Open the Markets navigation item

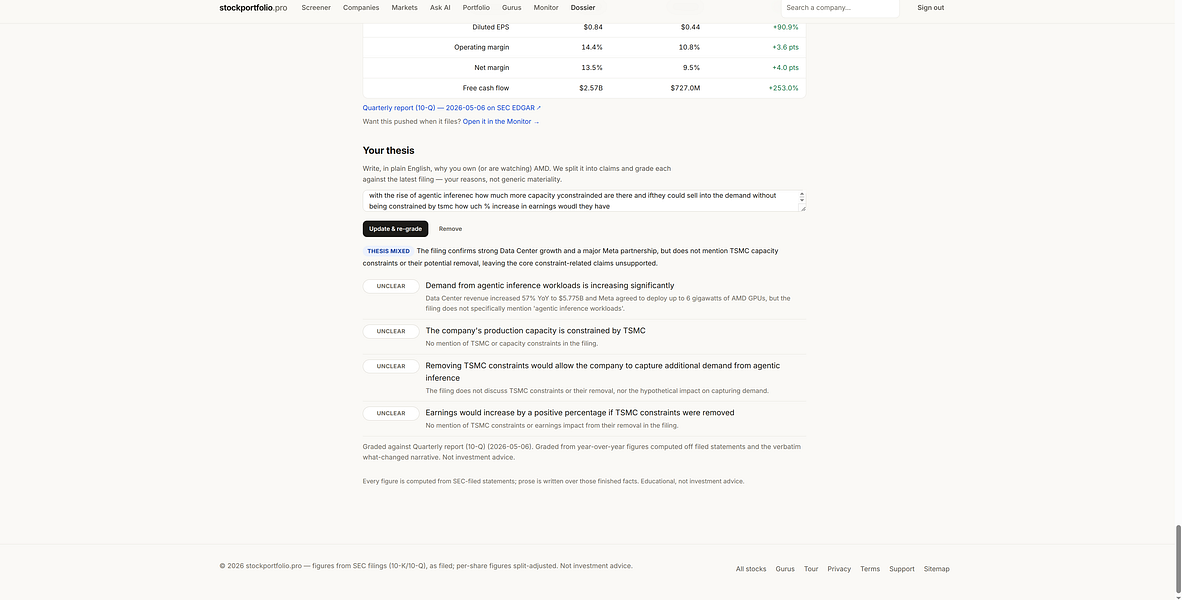click(x=404, y=8)
